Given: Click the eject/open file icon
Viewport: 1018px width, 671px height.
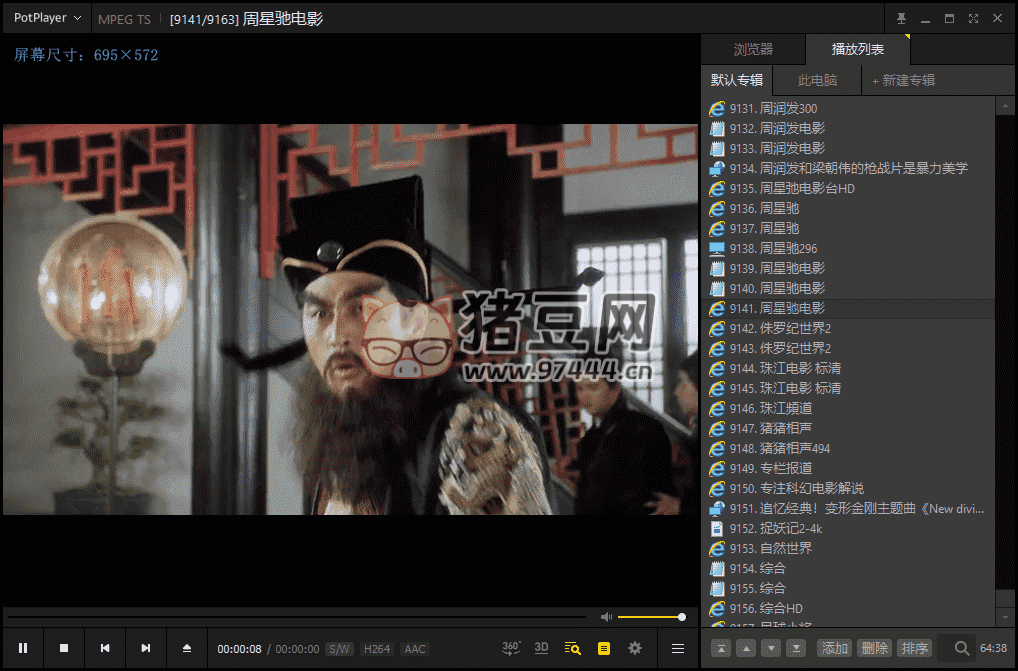Looking at the screenshot, I should click(186, 648).
